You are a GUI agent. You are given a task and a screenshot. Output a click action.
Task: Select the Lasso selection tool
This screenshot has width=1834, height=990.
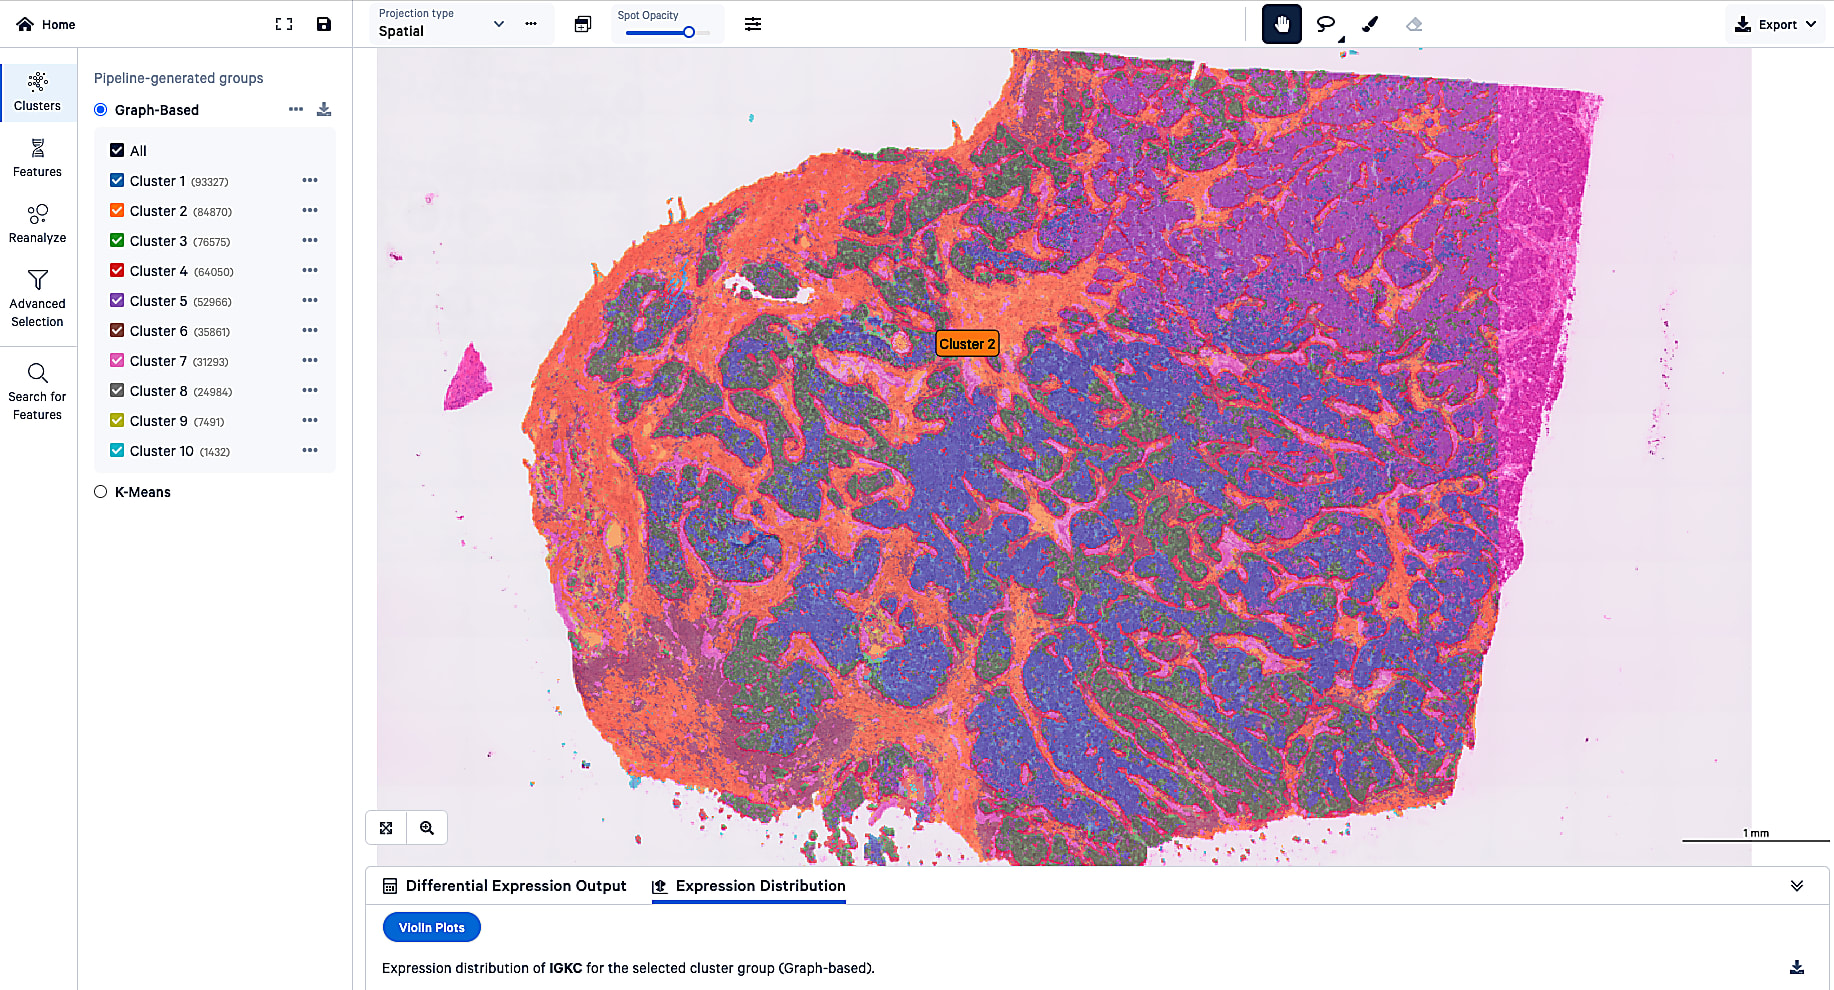pos(1325,23)
